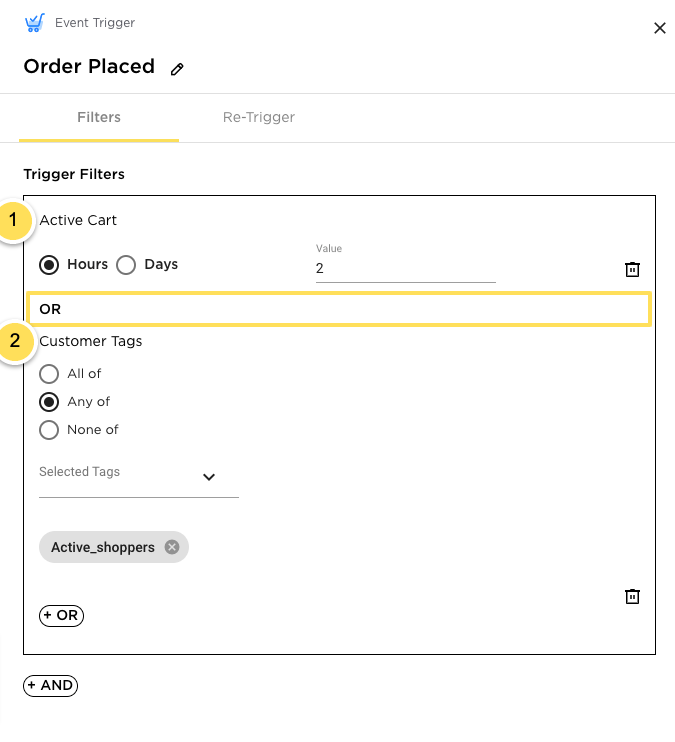The height and width of the screenshot is (742, 675).
Task: Click the step 1 yellow marker badge
Action: 14,220
